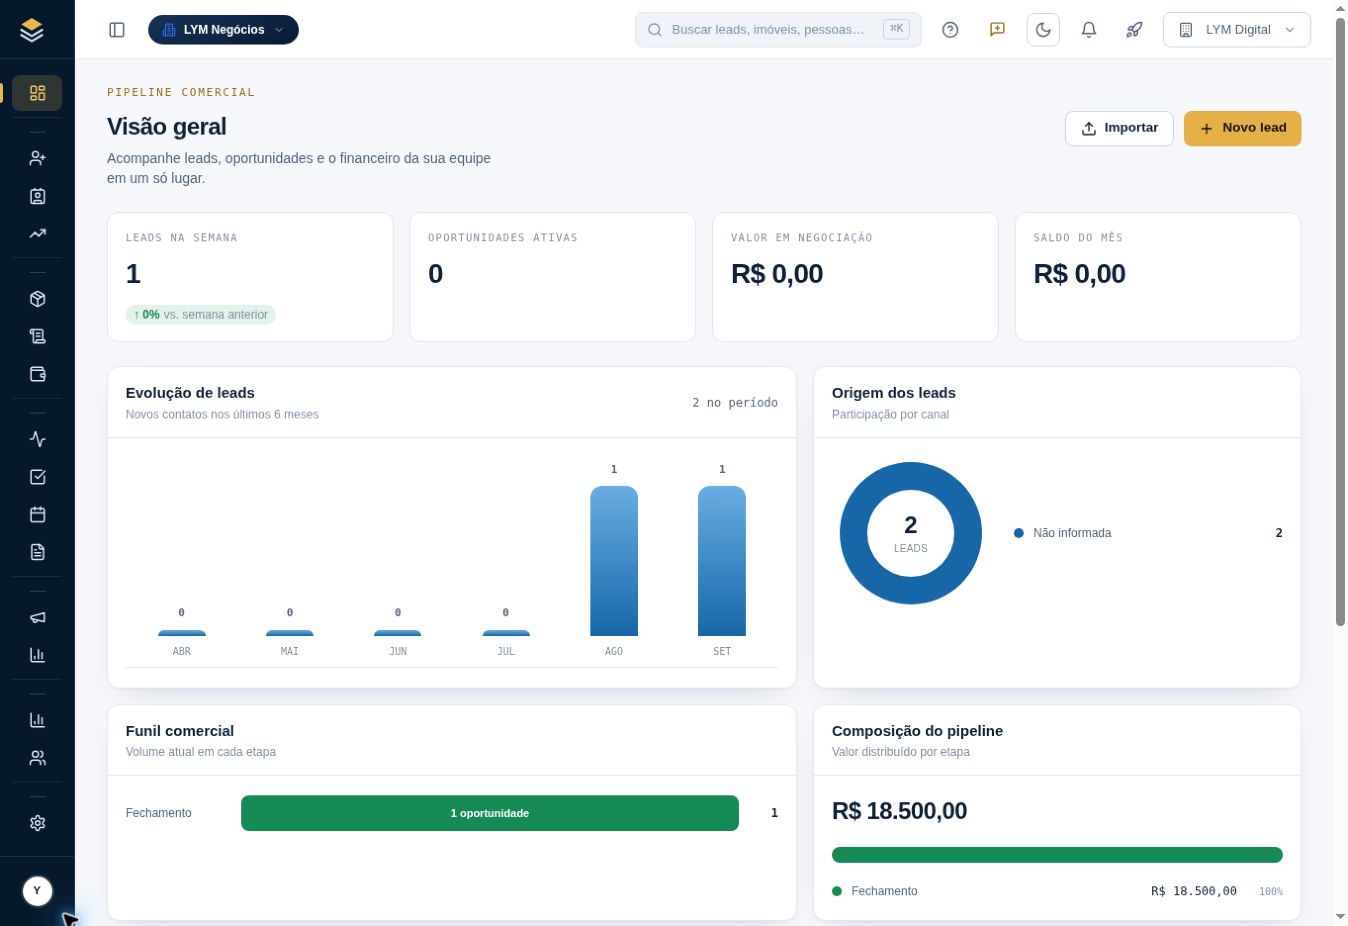The width and height of the screenshot is (1348, 926).
Task: Click the rocket icon in top bar
Action: 1134,30
